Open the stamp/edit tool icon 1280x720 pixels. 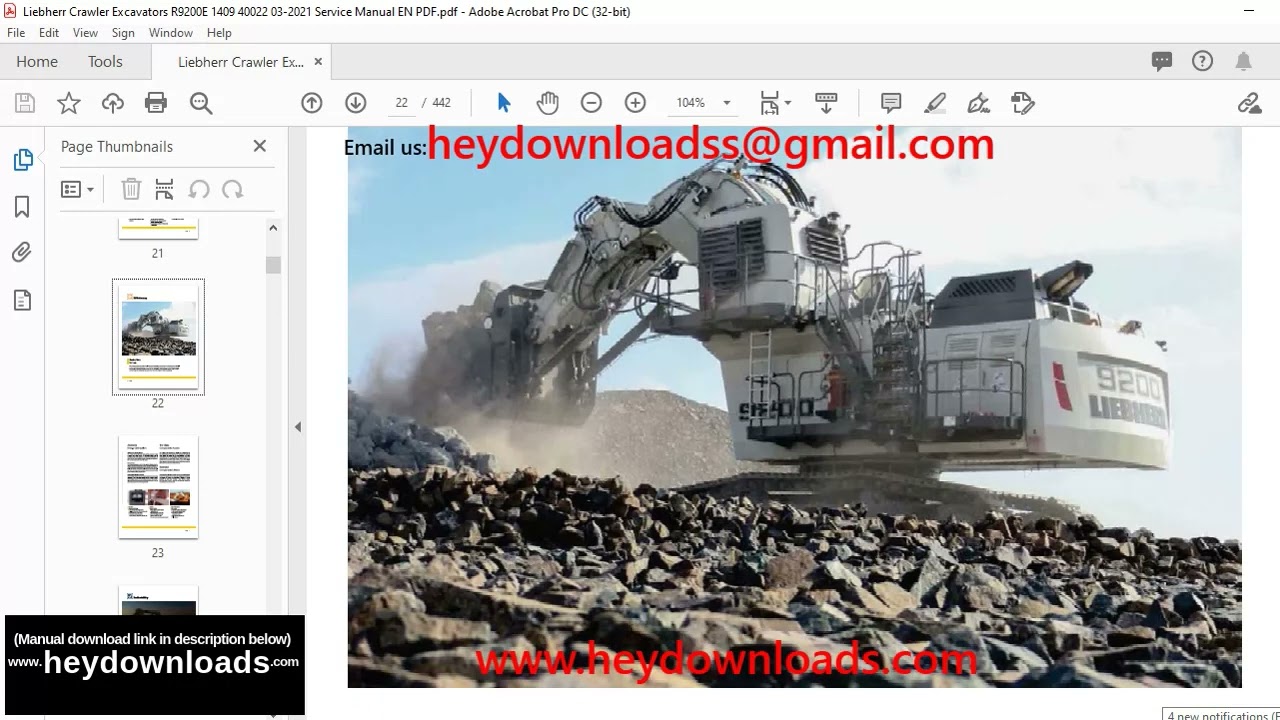[1022, 103]
